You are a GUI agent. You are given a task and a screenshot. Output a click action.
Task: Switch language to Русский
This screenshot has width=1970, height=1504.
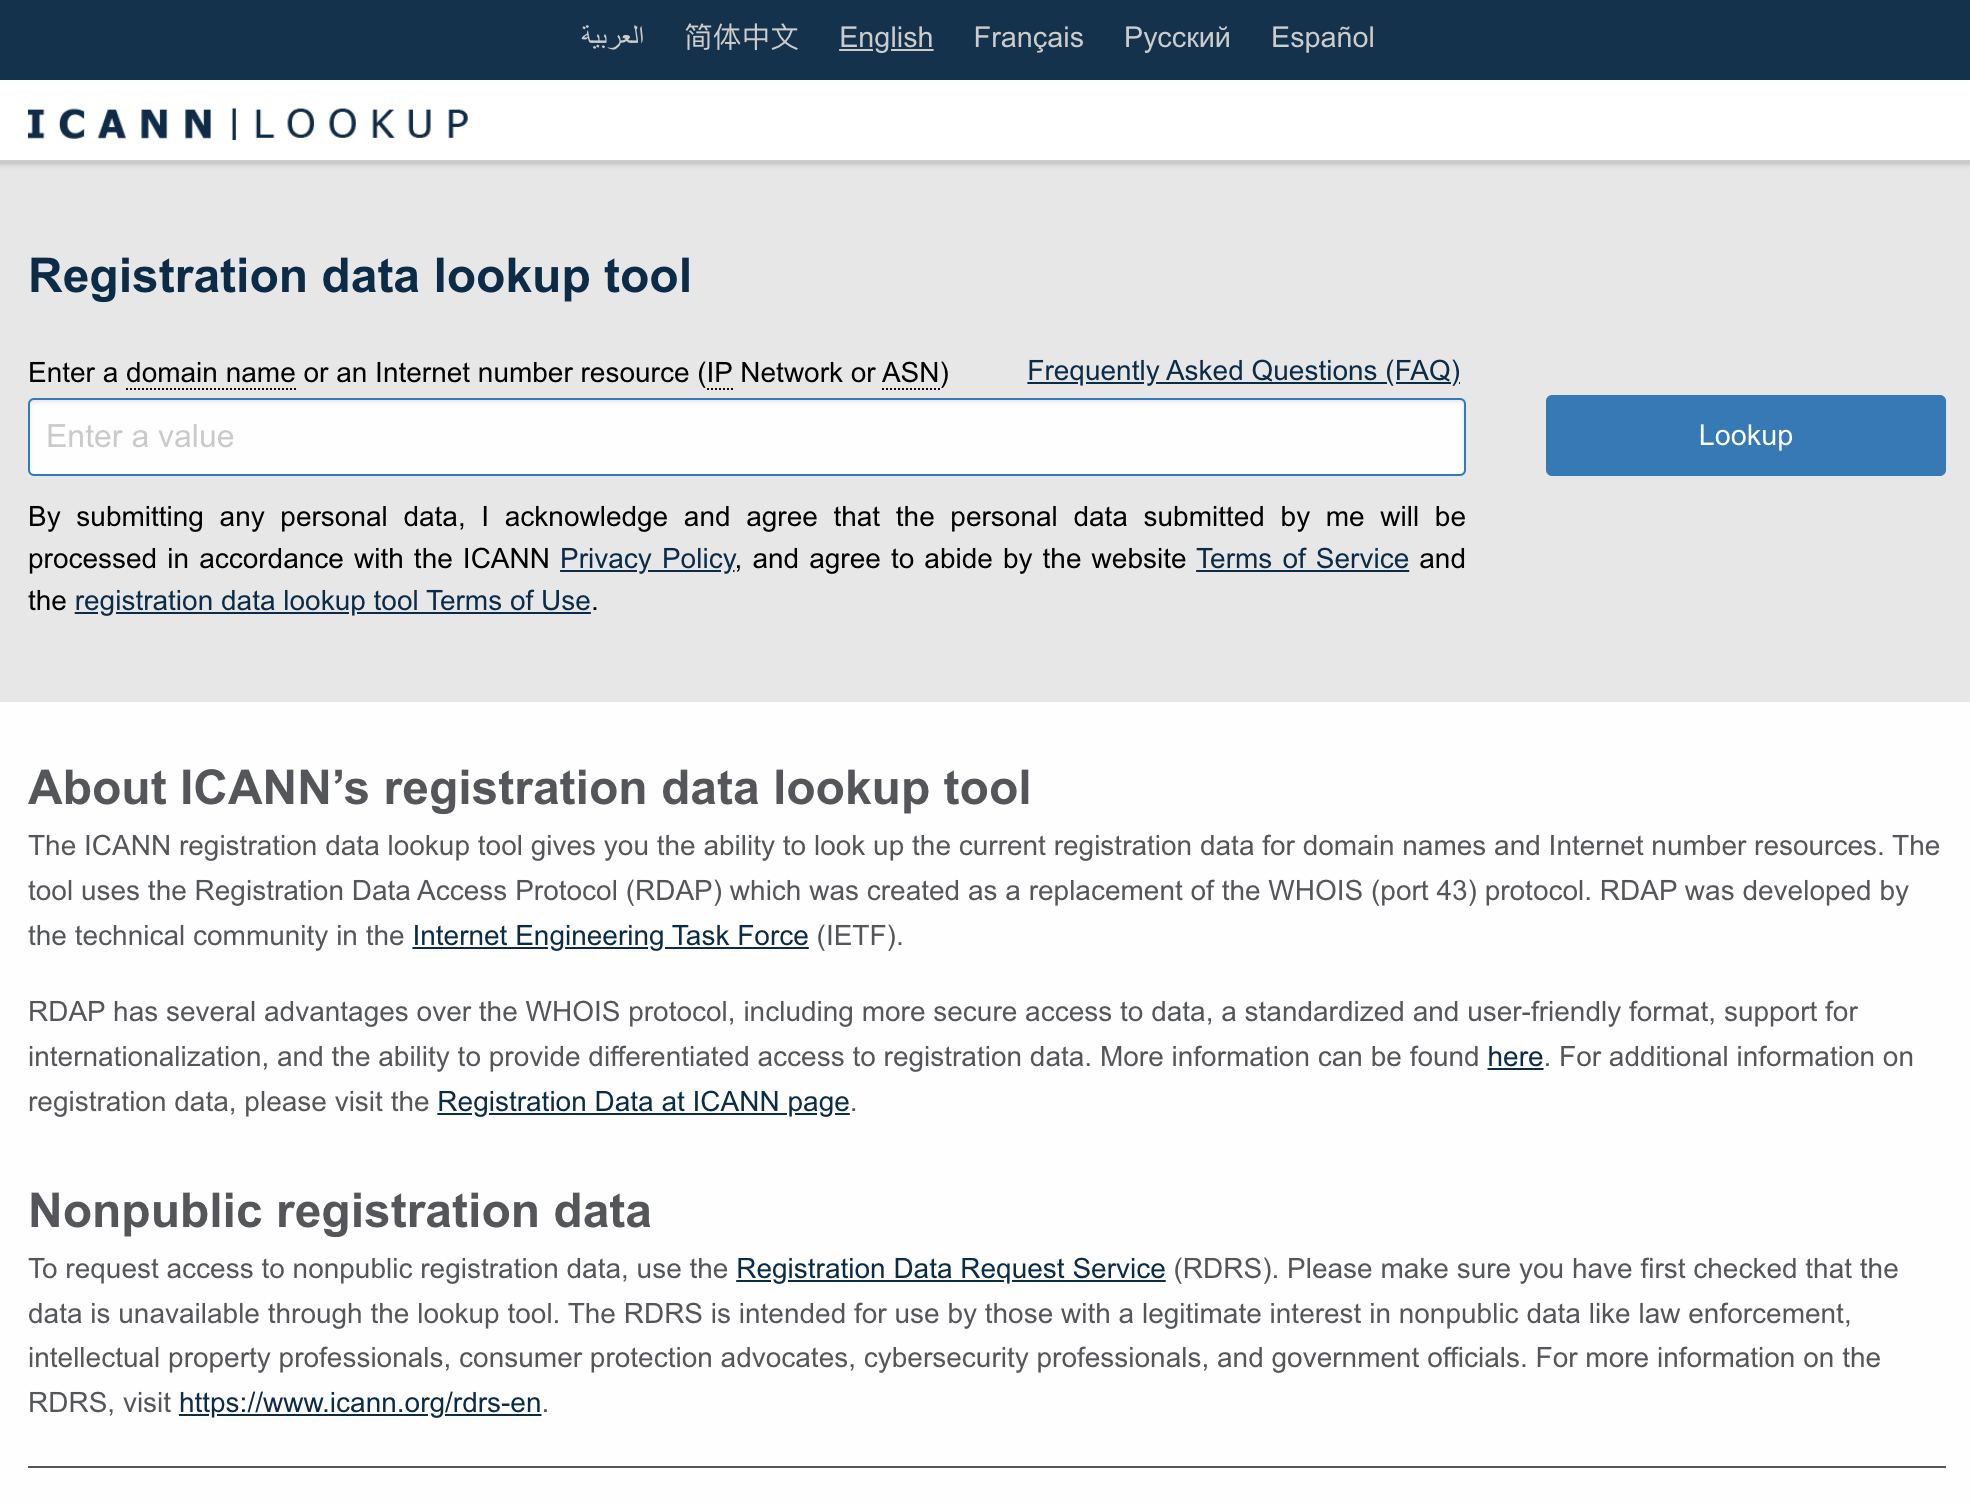pos(1176,38)
